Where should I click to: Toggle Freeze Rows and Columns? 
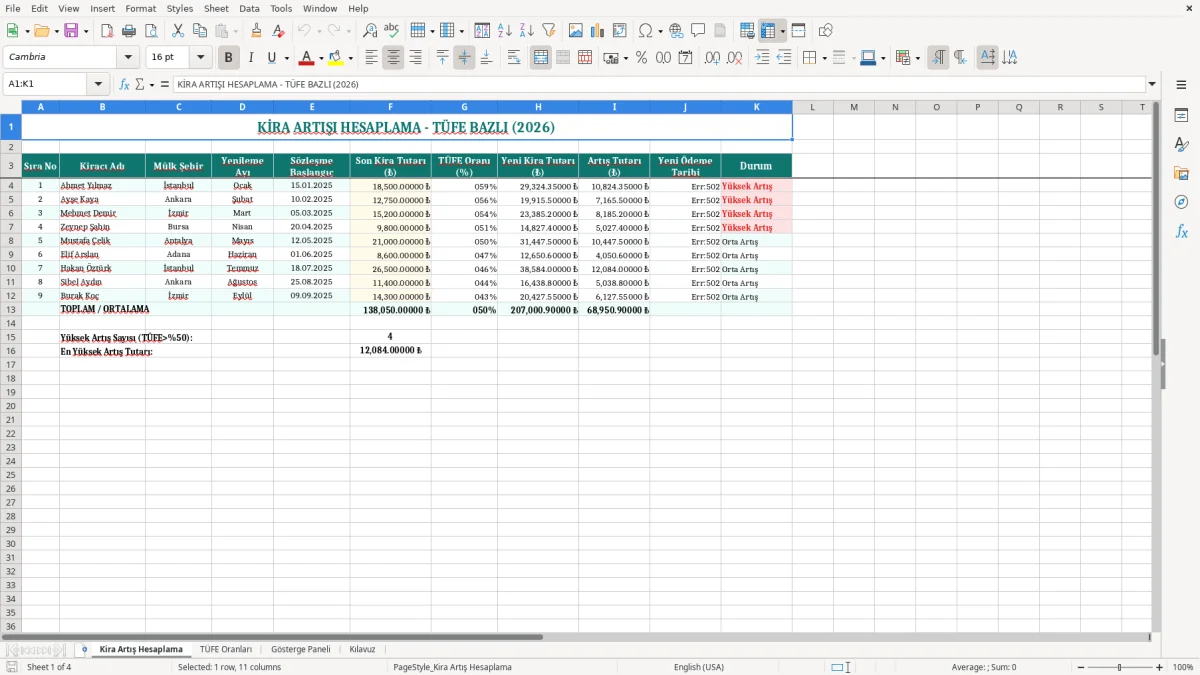[768, 31]
